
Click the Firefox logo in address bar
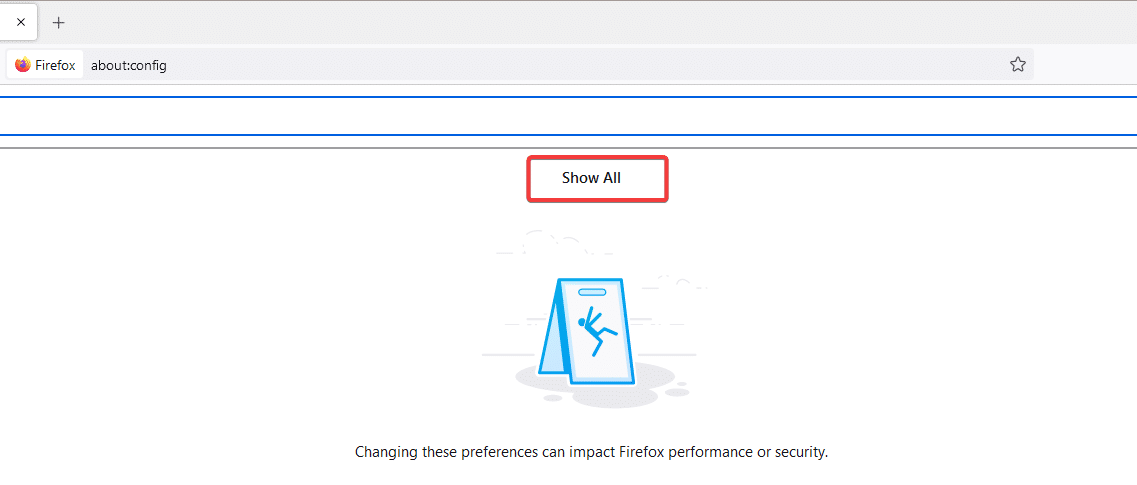click(x=23, y=65)
